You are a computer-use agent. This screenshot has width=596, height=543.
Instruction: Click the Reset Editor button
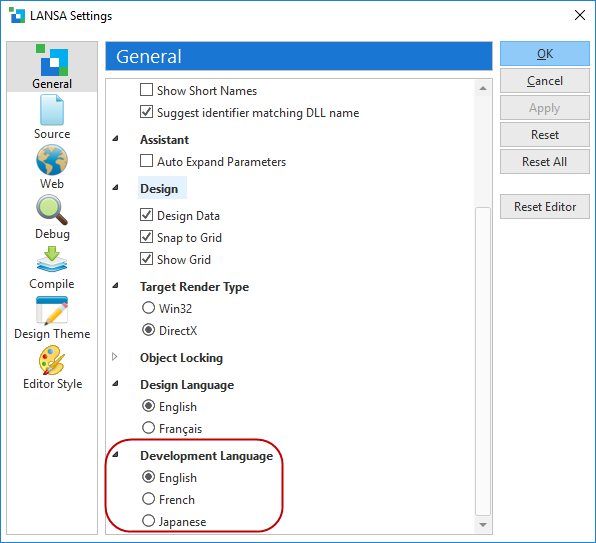coord(545,206)
